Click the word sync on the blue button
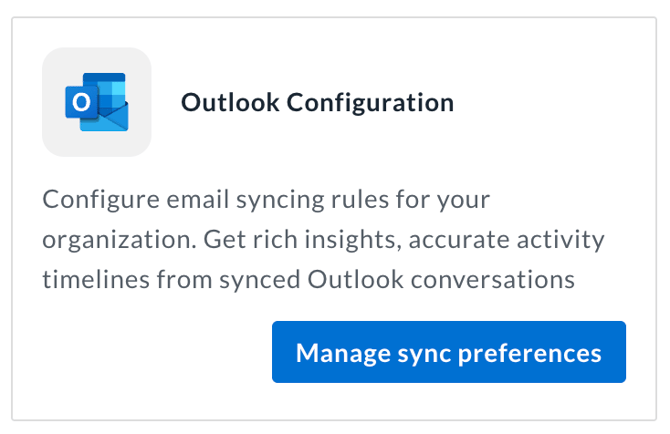 424,355
